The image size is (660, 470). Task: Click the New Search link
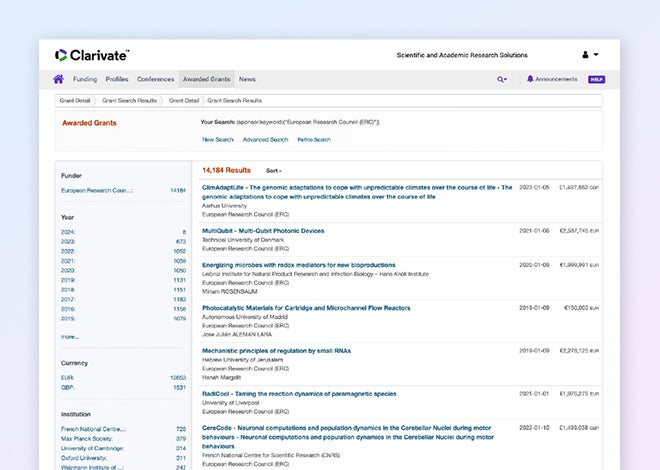(218, 139)
